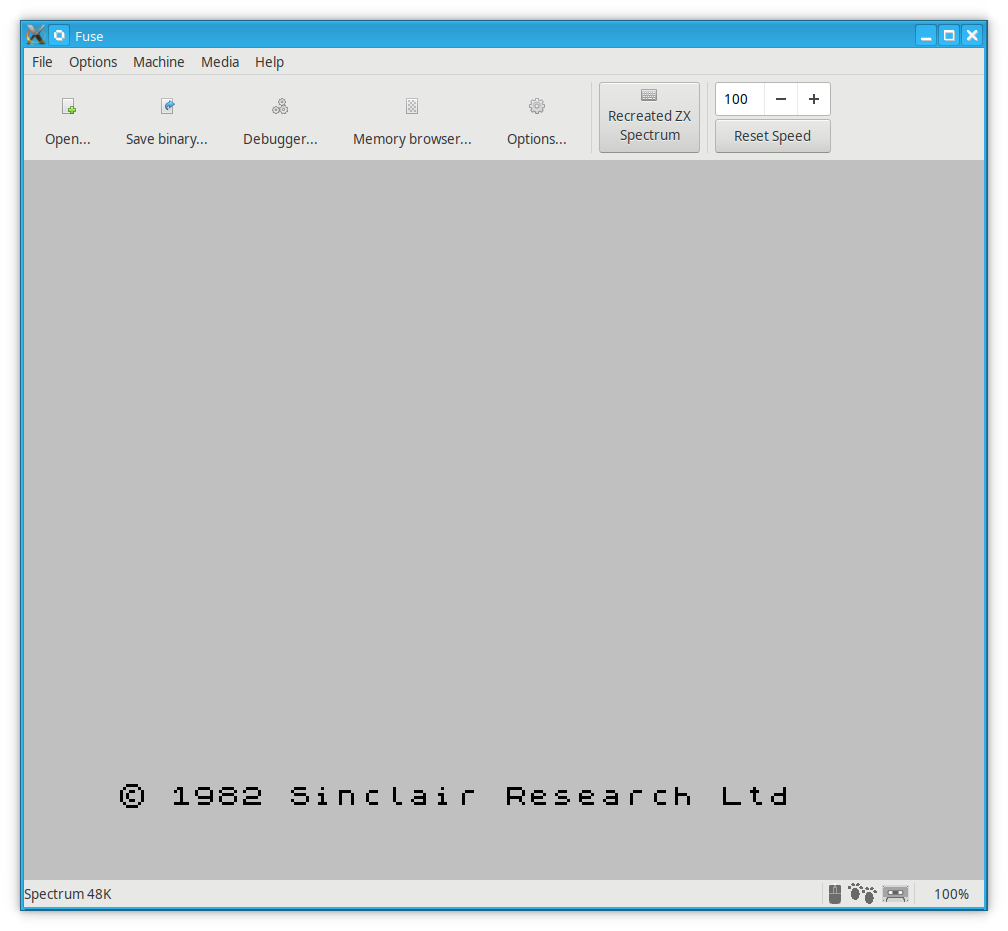
Task: Decrease emulation speed with minus button
Action: click(781, 99)
